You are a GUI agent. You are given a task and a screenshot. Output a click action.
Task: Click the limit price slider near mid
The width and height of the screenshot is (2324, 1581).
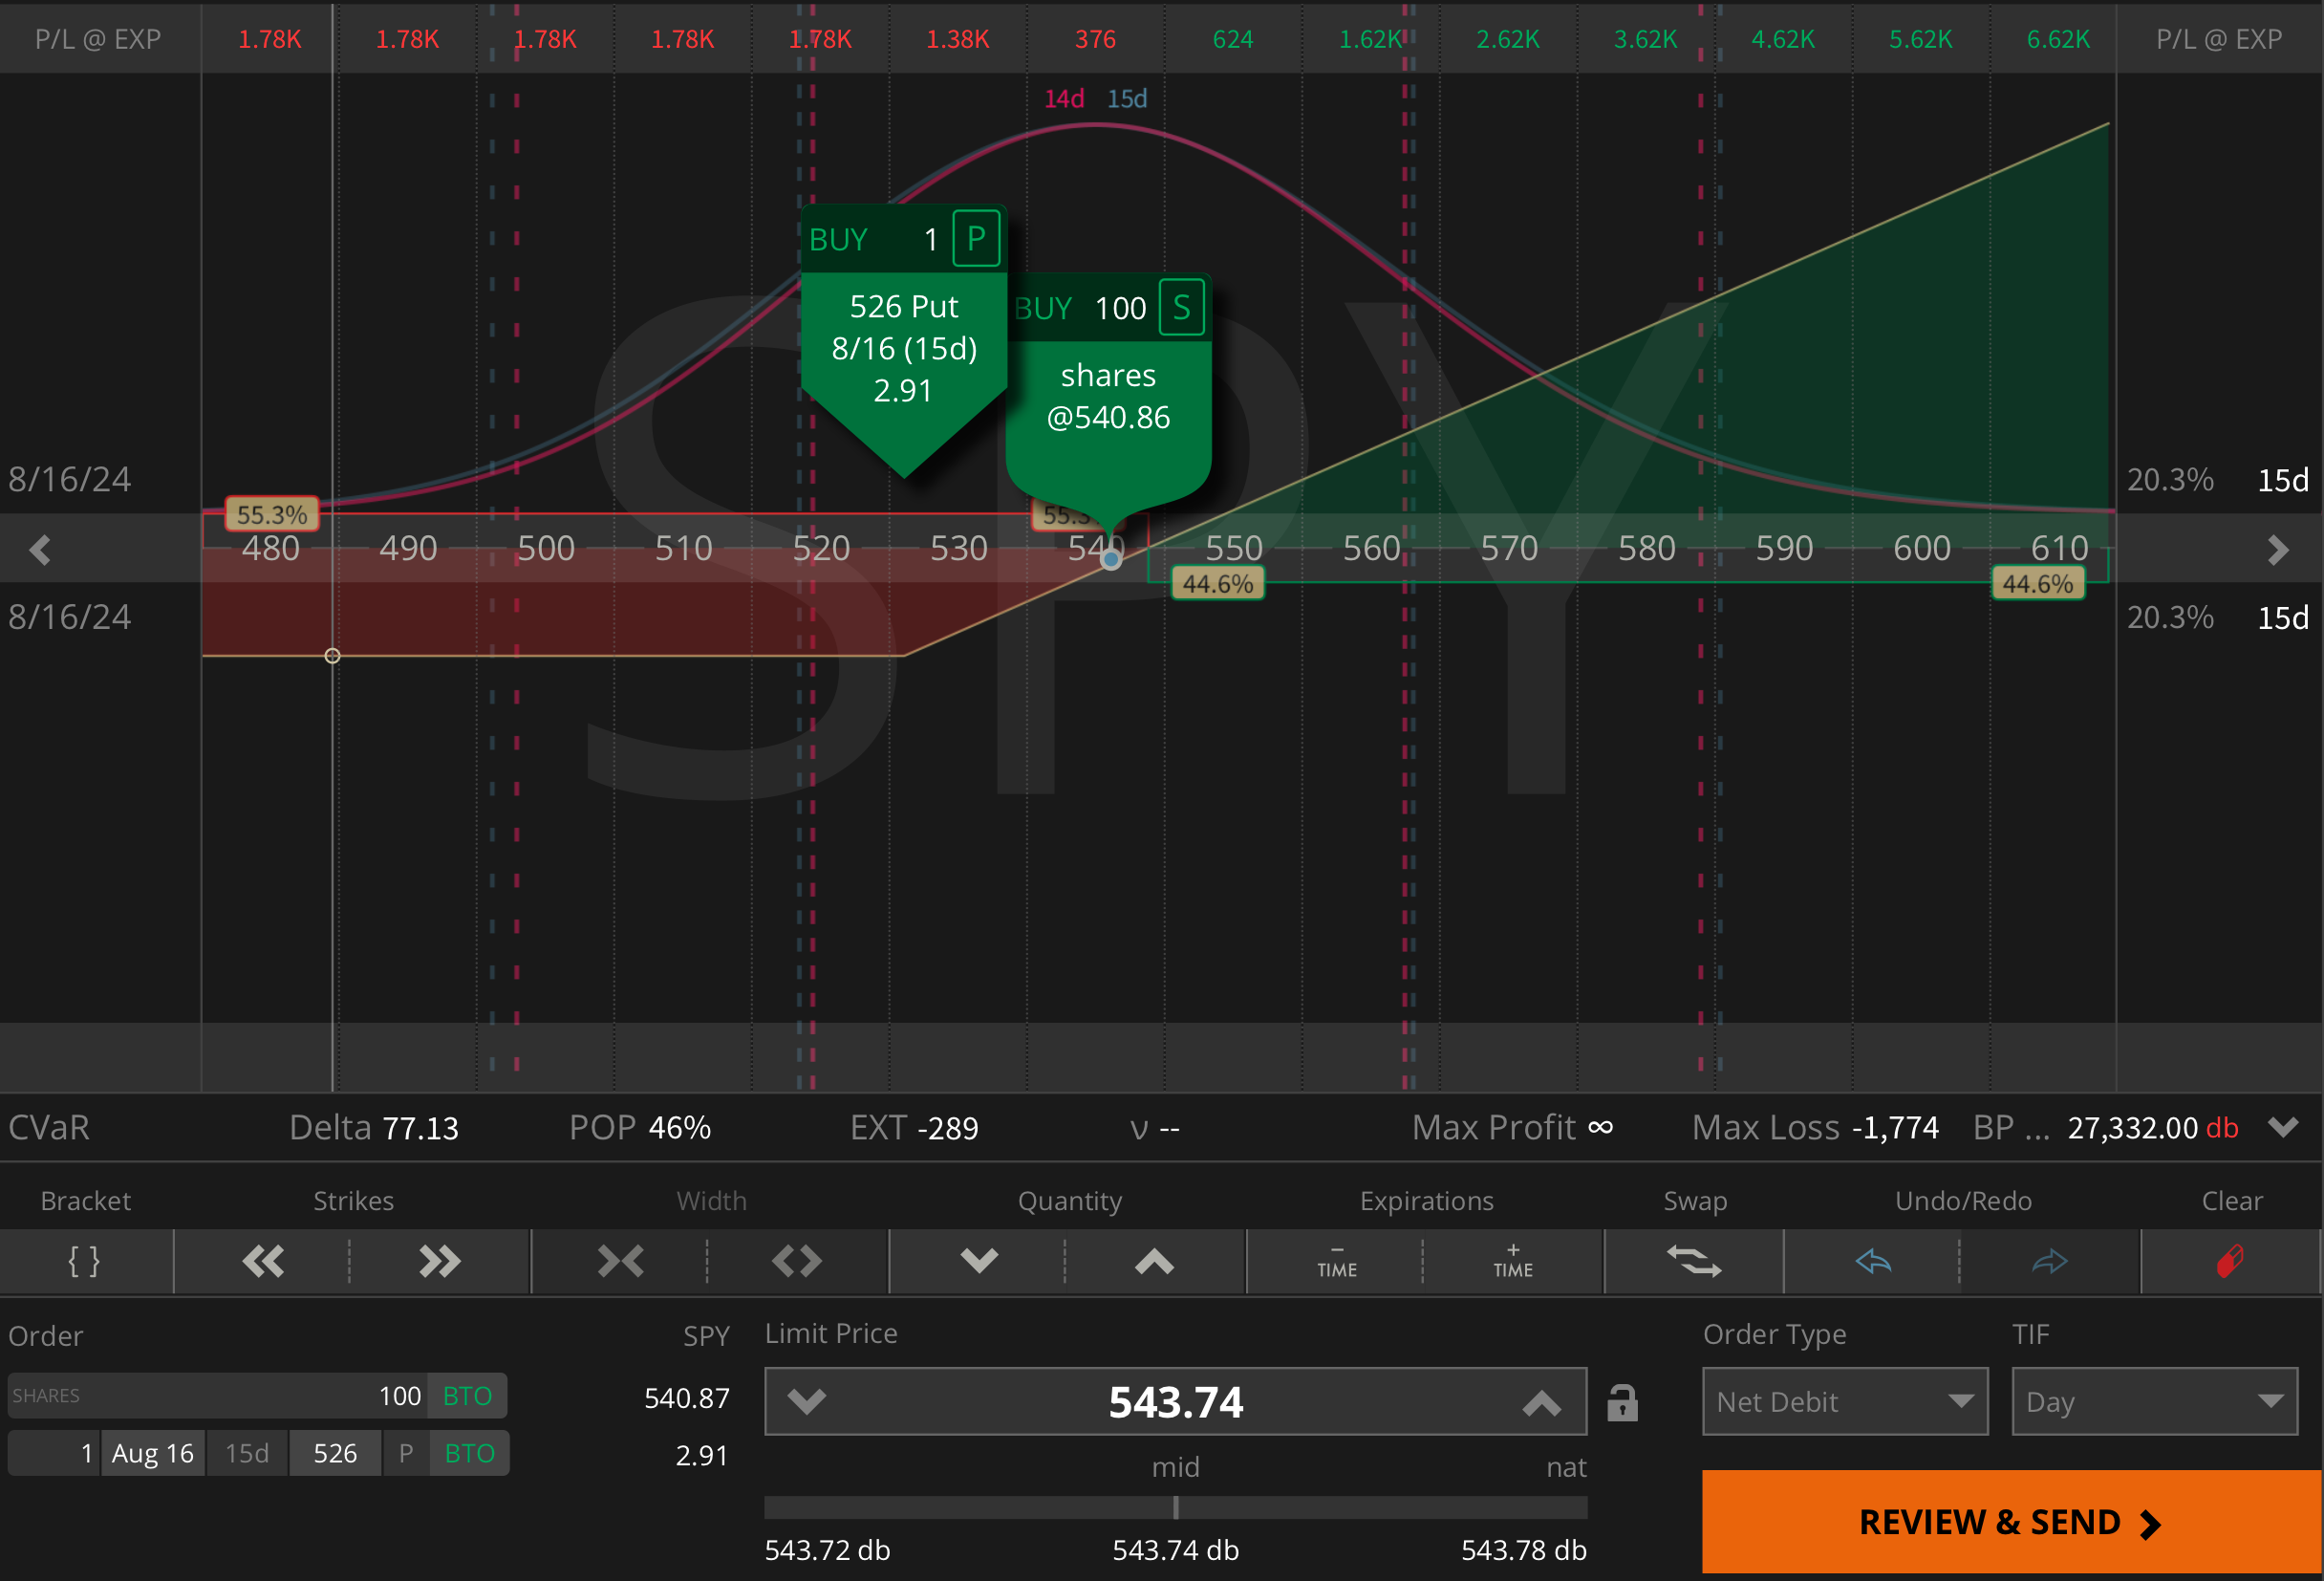coord(1176,1508)
